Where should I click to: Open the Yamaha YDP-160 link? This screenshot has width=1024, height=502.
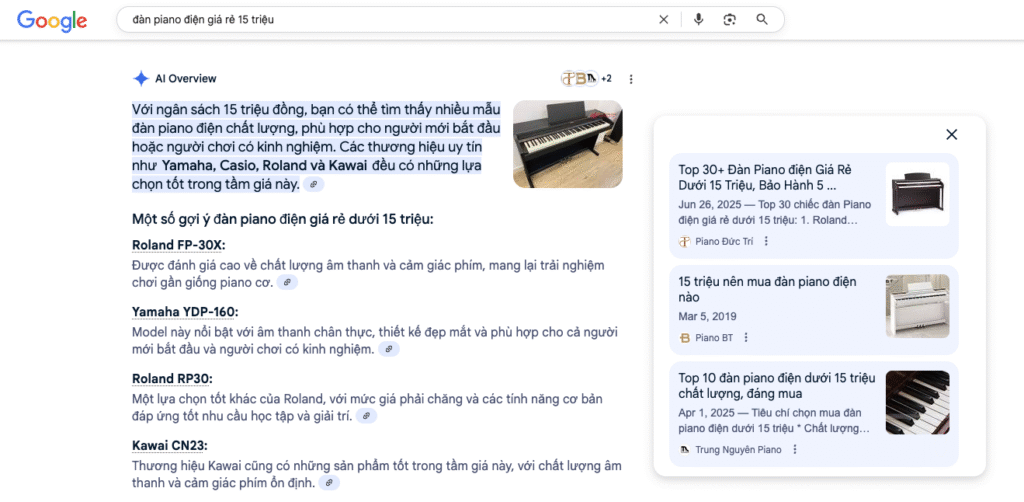(184, 312)
